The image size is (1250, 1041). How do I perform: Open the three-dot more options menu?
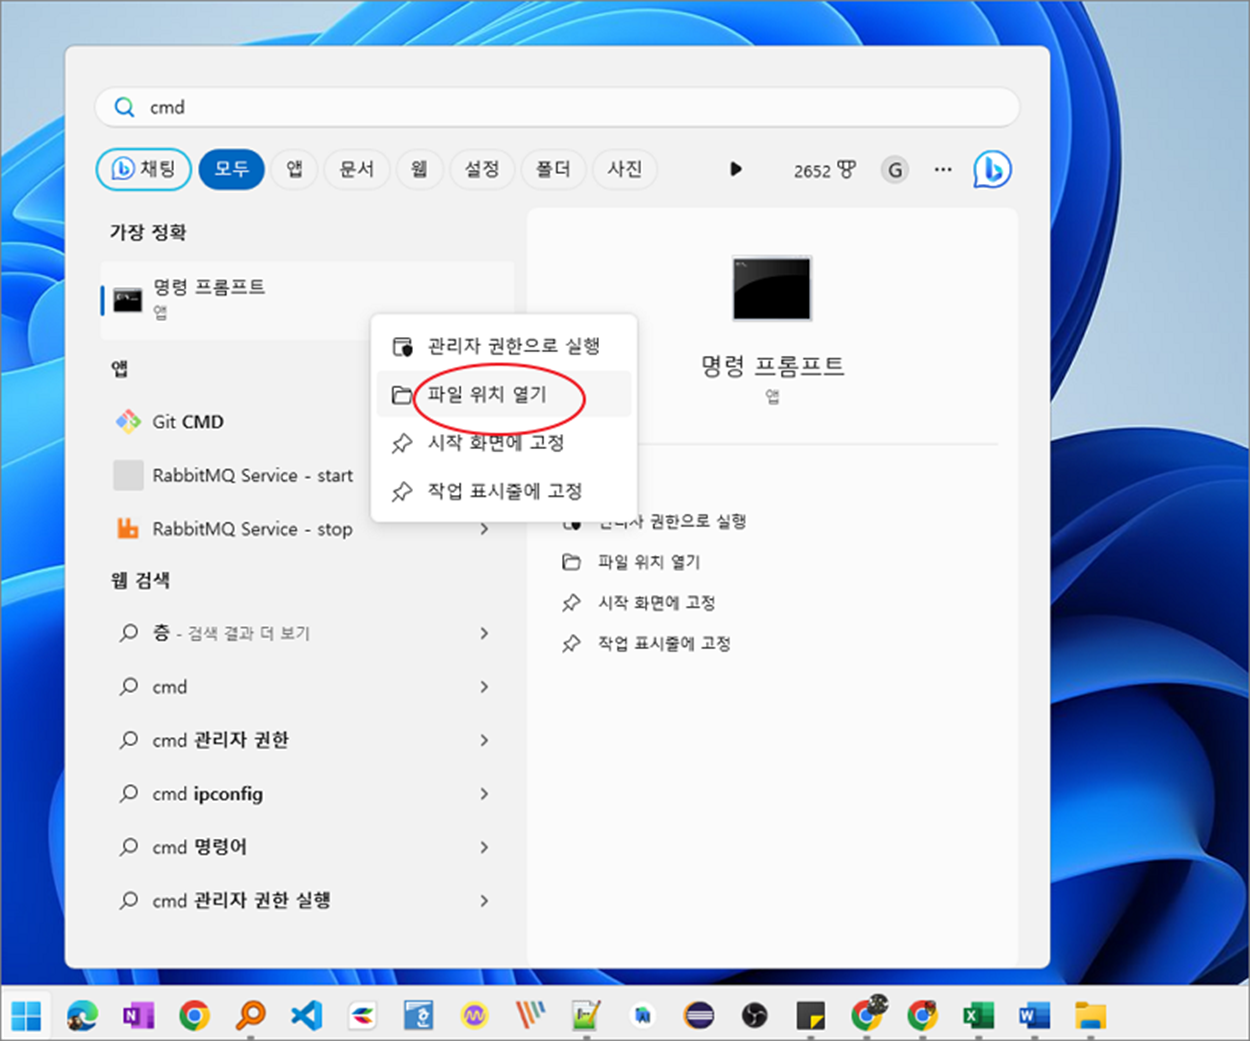point(943,169)
